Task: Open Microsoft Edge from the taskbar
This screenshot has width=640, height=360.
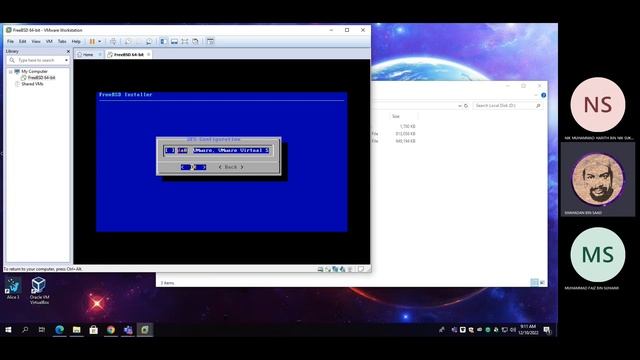Action: tap(60, 330)
